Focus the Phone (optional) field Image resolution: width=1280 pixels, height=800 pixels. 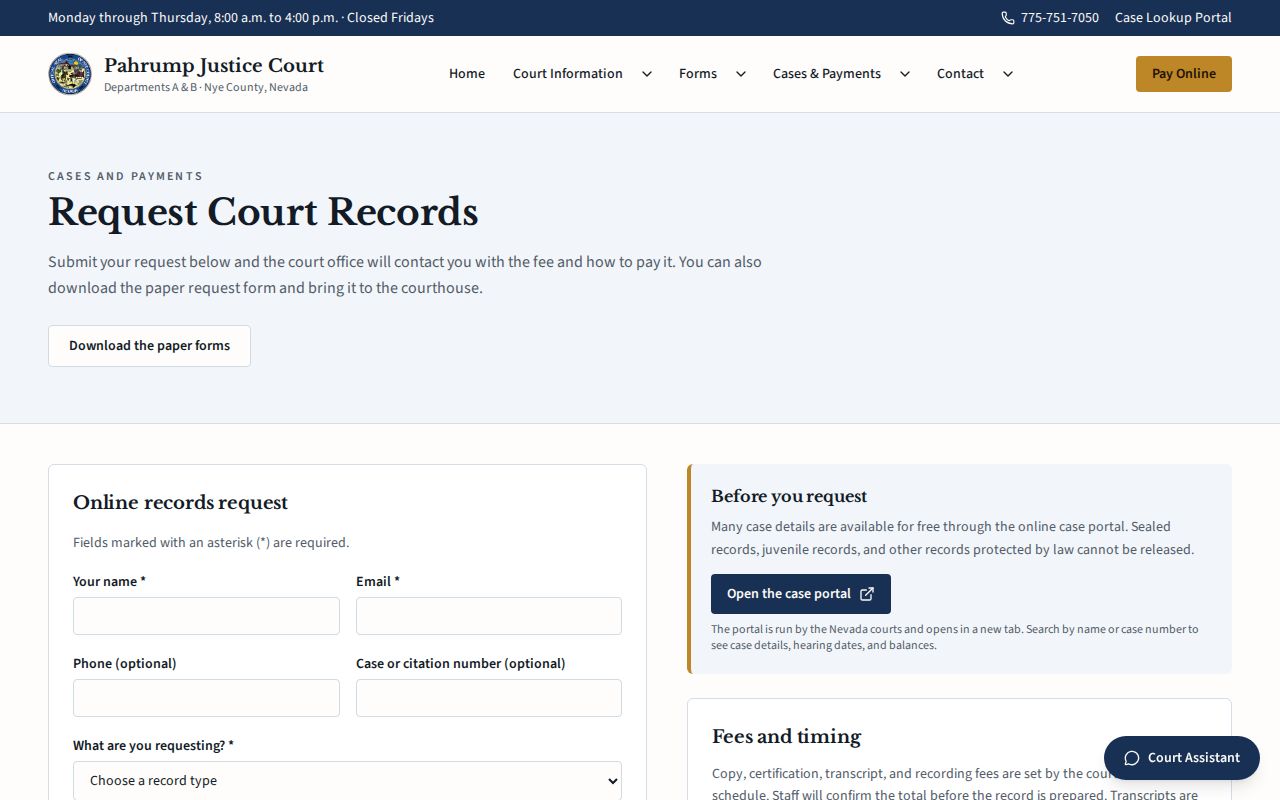coord(206,698)
